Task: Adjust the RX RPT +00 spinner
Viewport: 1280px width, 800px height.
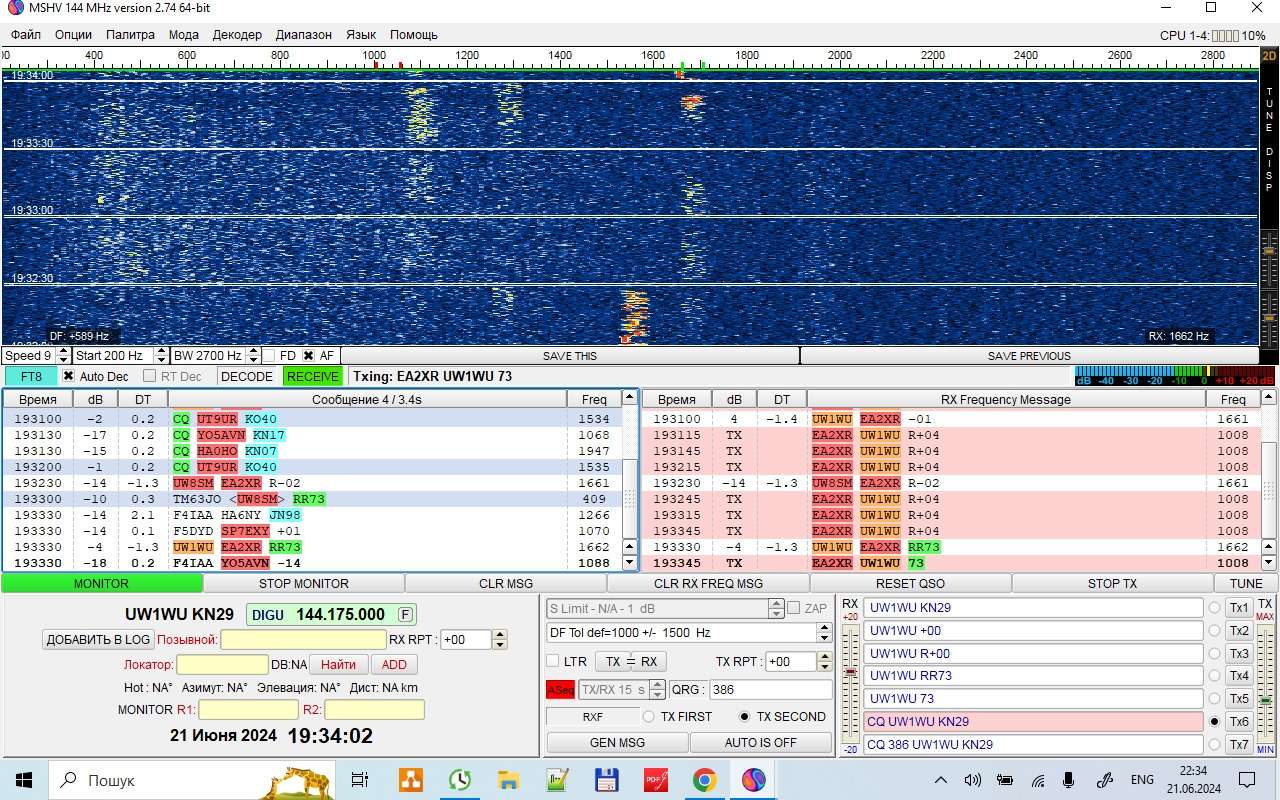Action: pyautogui.click(x=500, y=640)
